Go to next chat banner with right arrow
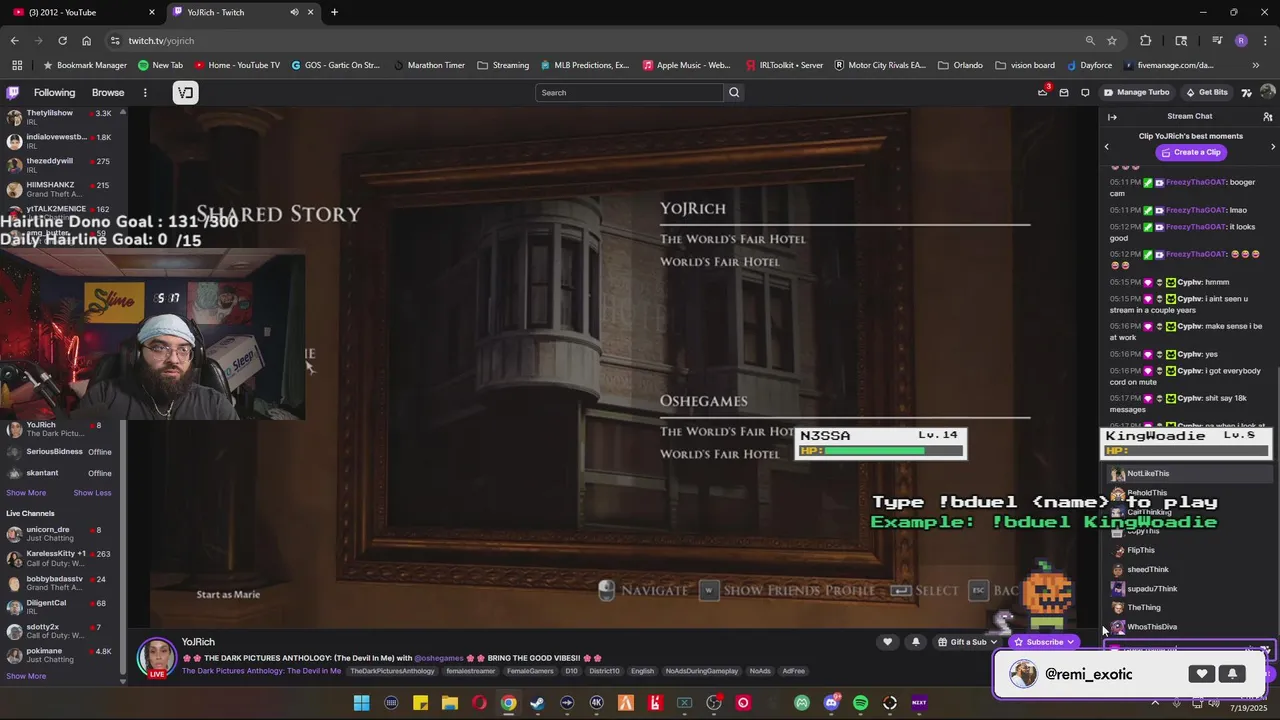 pos(1272,147)
